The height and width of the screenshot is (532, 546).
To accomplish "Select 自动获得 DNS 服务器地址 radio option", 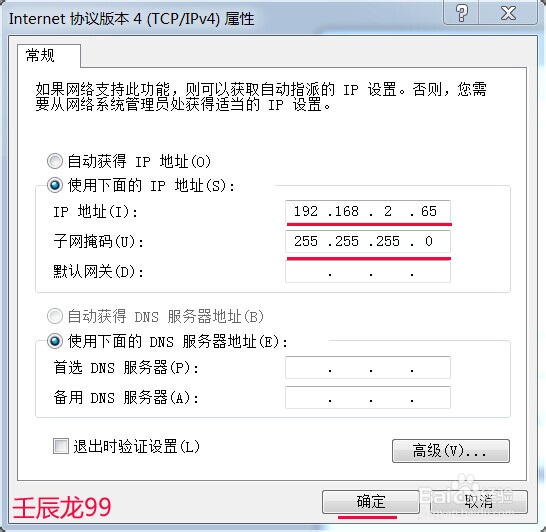I will (x=55, y=316).
